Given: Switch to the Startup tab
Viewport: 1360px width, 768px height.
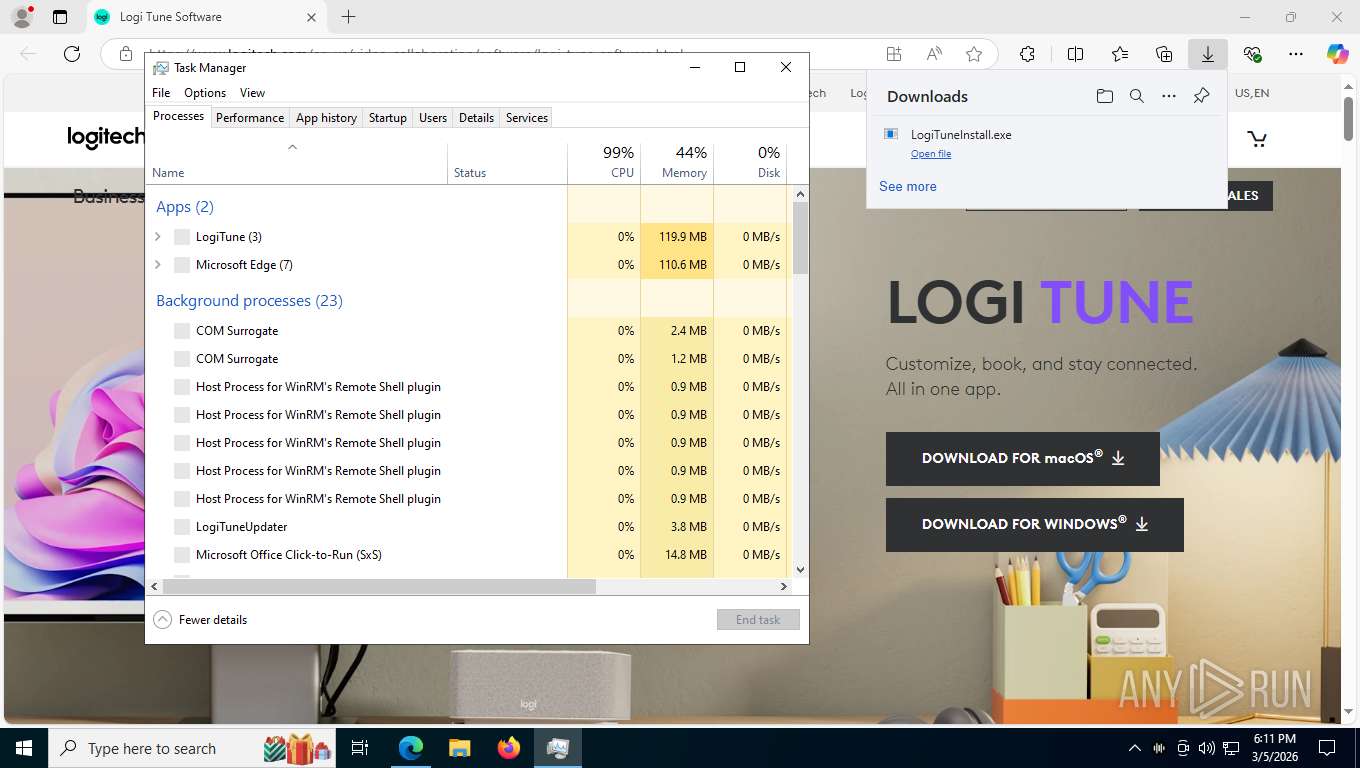Looking at the screenshot, I should [x=388, y=118].
